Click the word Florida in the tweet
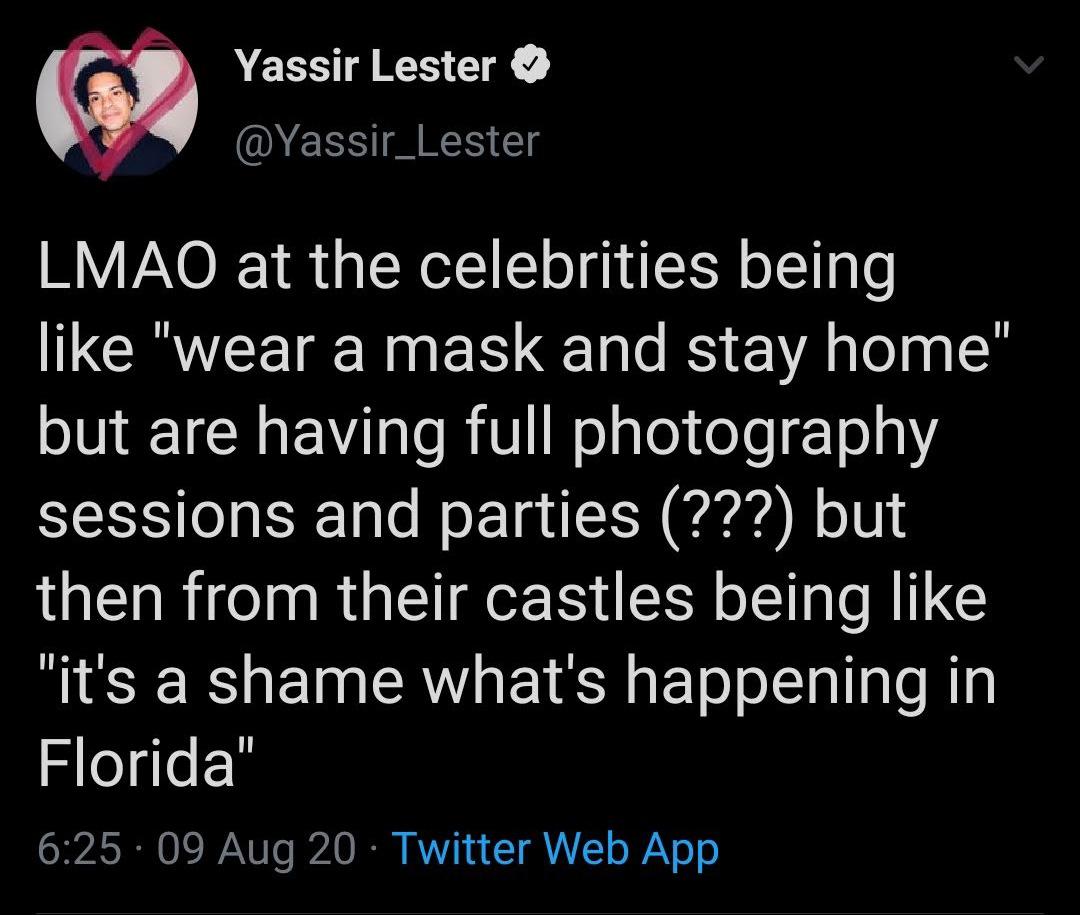Image resolution: width=1080 pixels, height=915 pixels. [x=136, y=763]
